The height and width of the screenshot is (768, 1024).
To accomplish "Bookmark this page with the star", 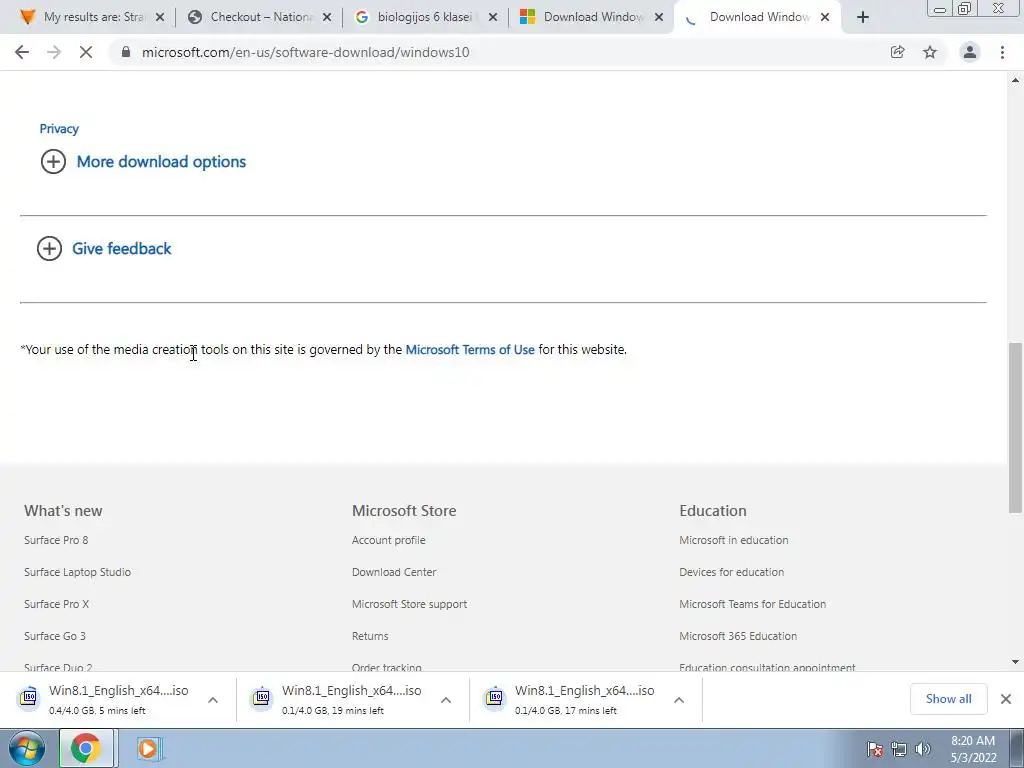I will [x=930, y=52].
